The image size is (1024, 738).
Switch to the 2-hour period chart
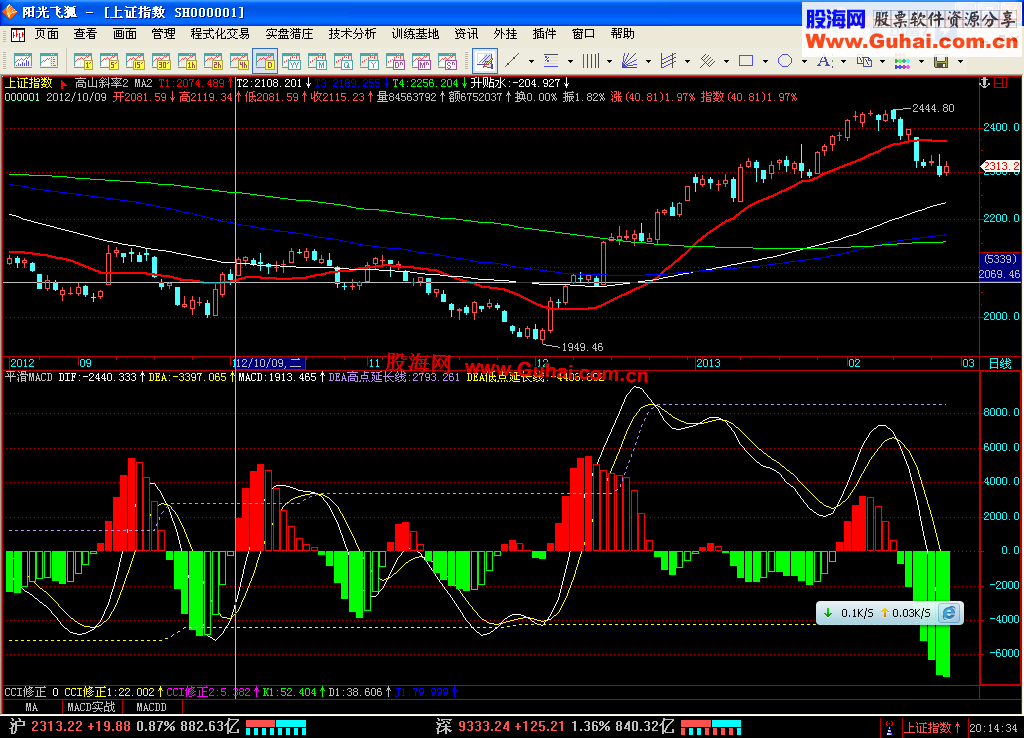(x=214, y=61)
